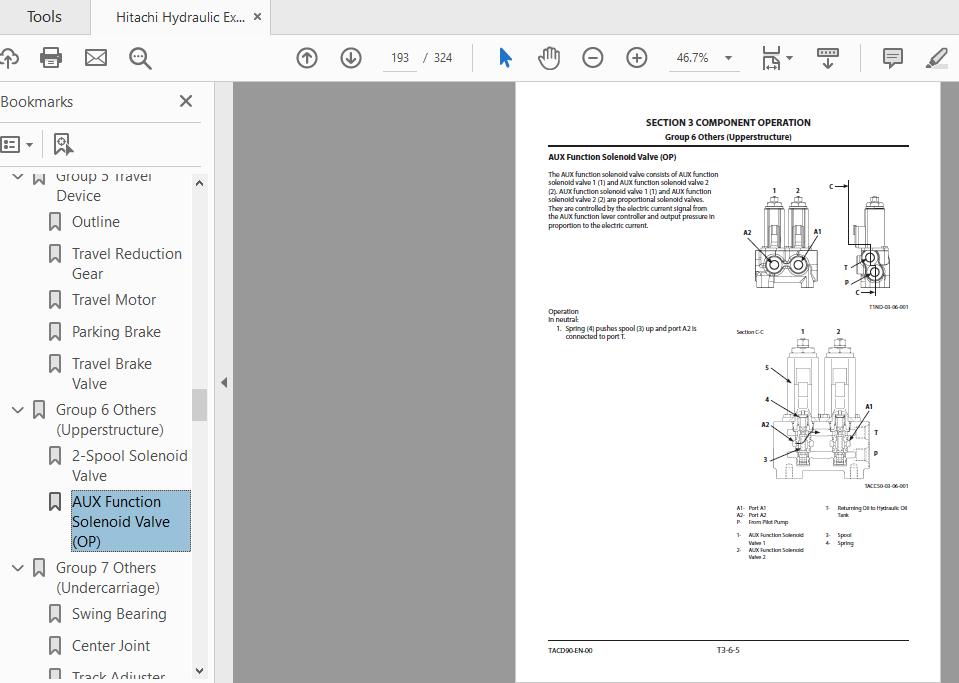Collapse the Group 6 Others (Upperstructure) bookmark
The image size is (959, 683).
[x=18, y=410]
